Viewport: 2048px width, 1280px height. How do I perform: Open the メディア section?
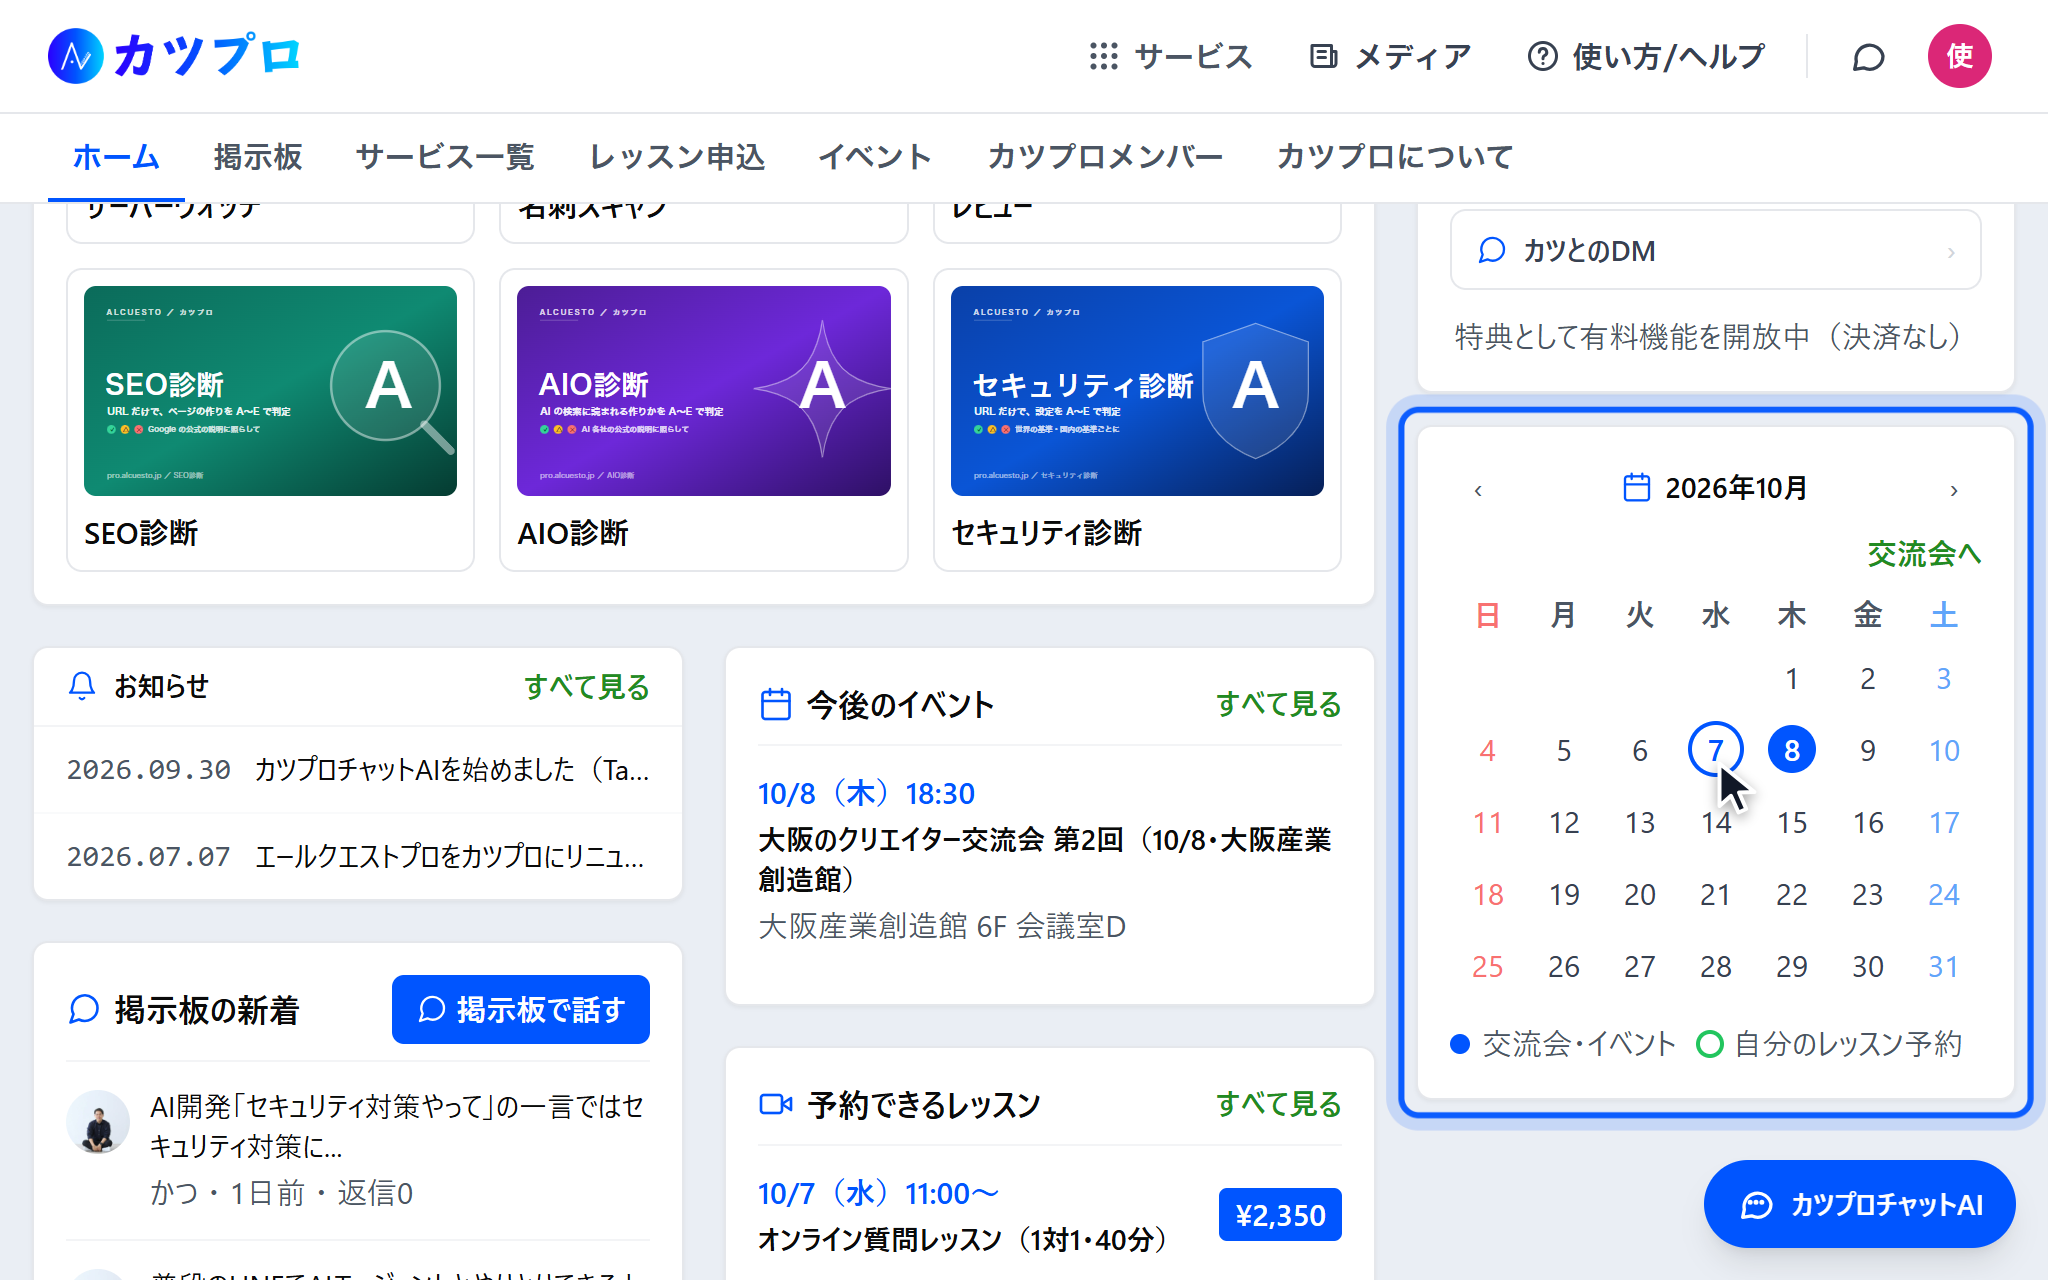[1390, 56]
